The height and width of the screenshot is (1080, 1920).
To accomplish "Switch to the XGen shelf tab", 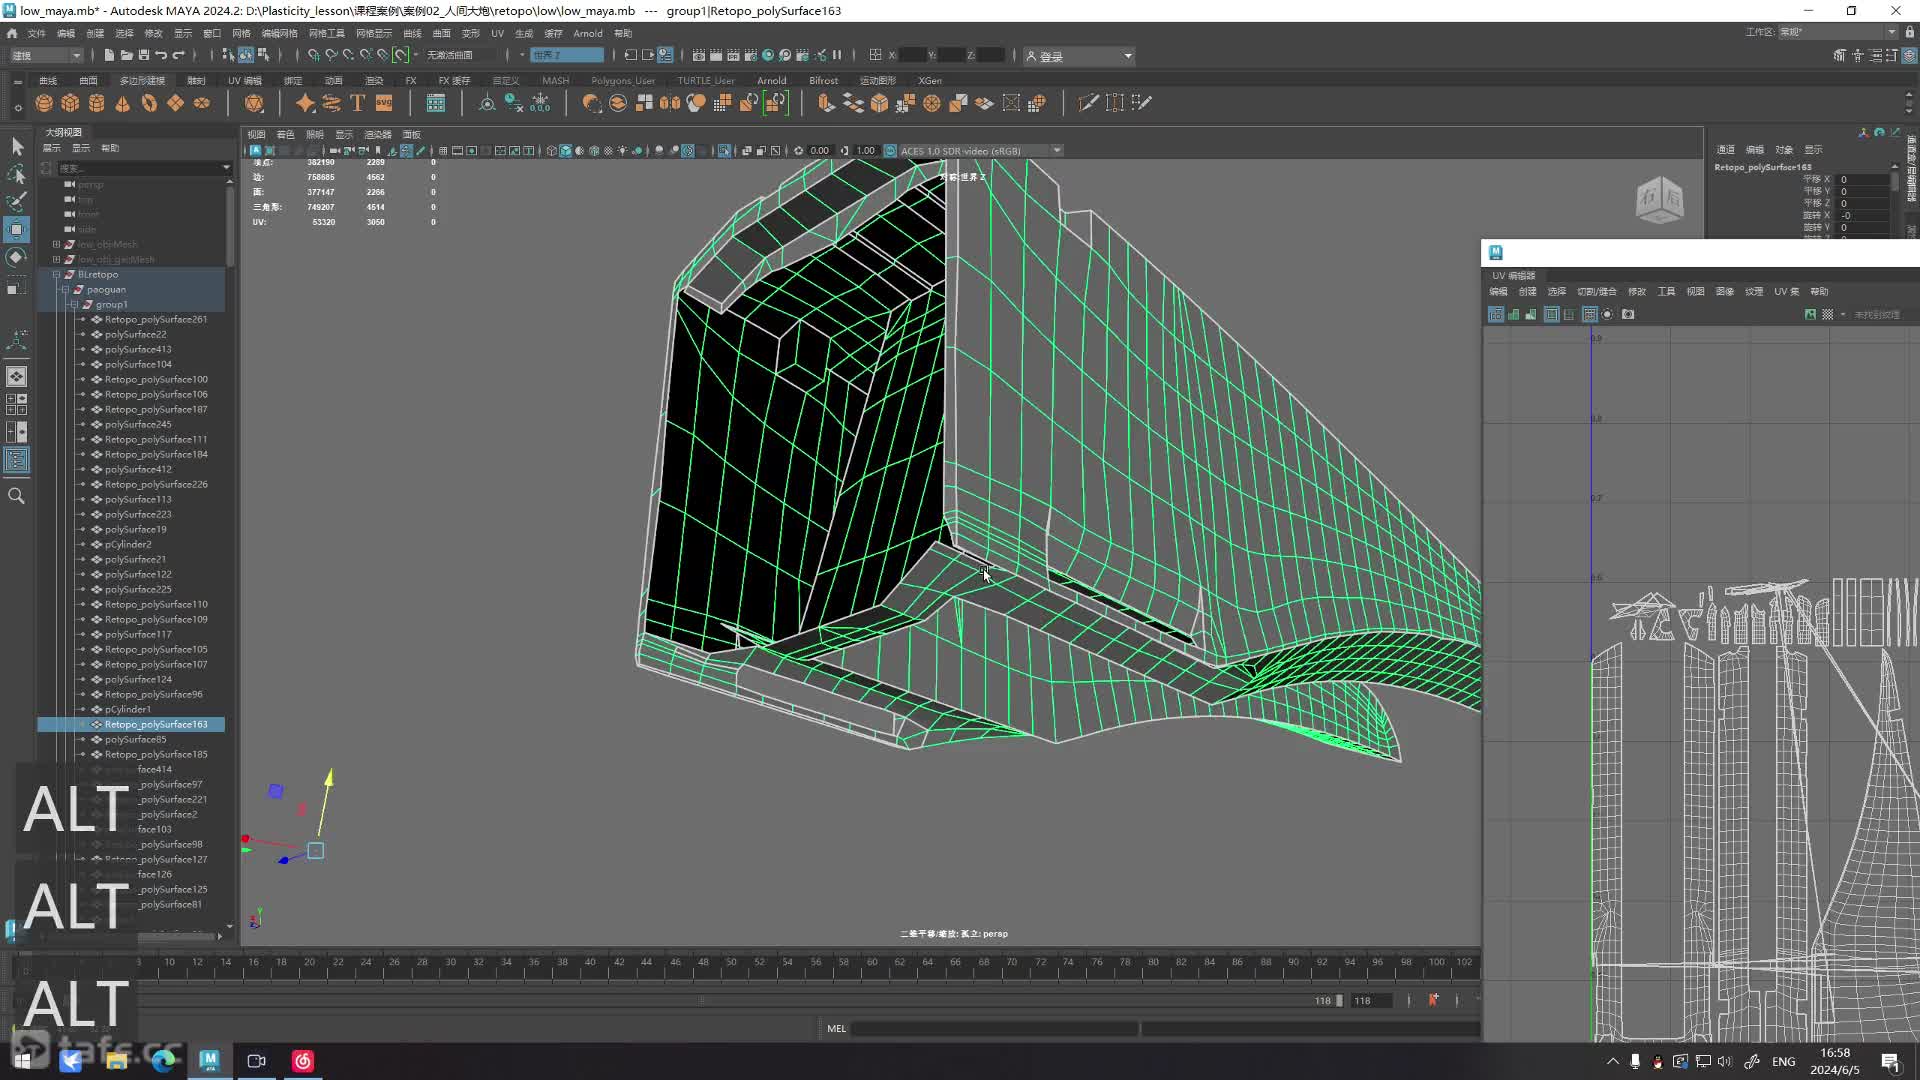I will (930, 80).
